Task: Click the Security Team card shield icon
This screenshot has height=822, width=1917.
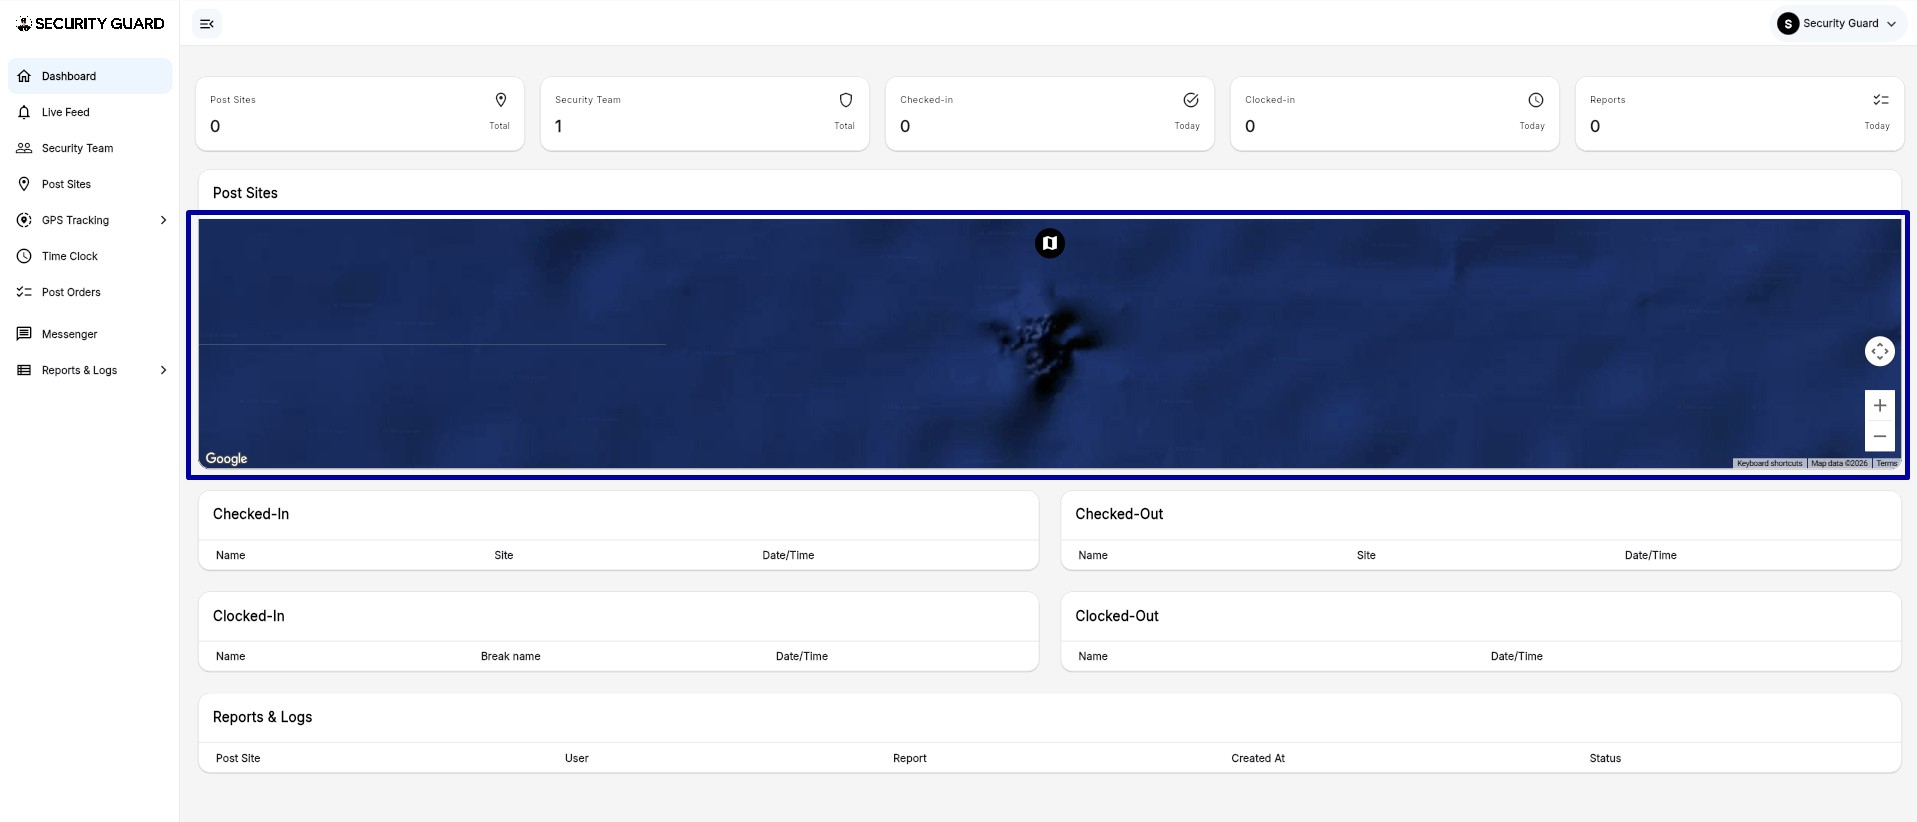Action: pyautogui.click(x=846, y=100)
